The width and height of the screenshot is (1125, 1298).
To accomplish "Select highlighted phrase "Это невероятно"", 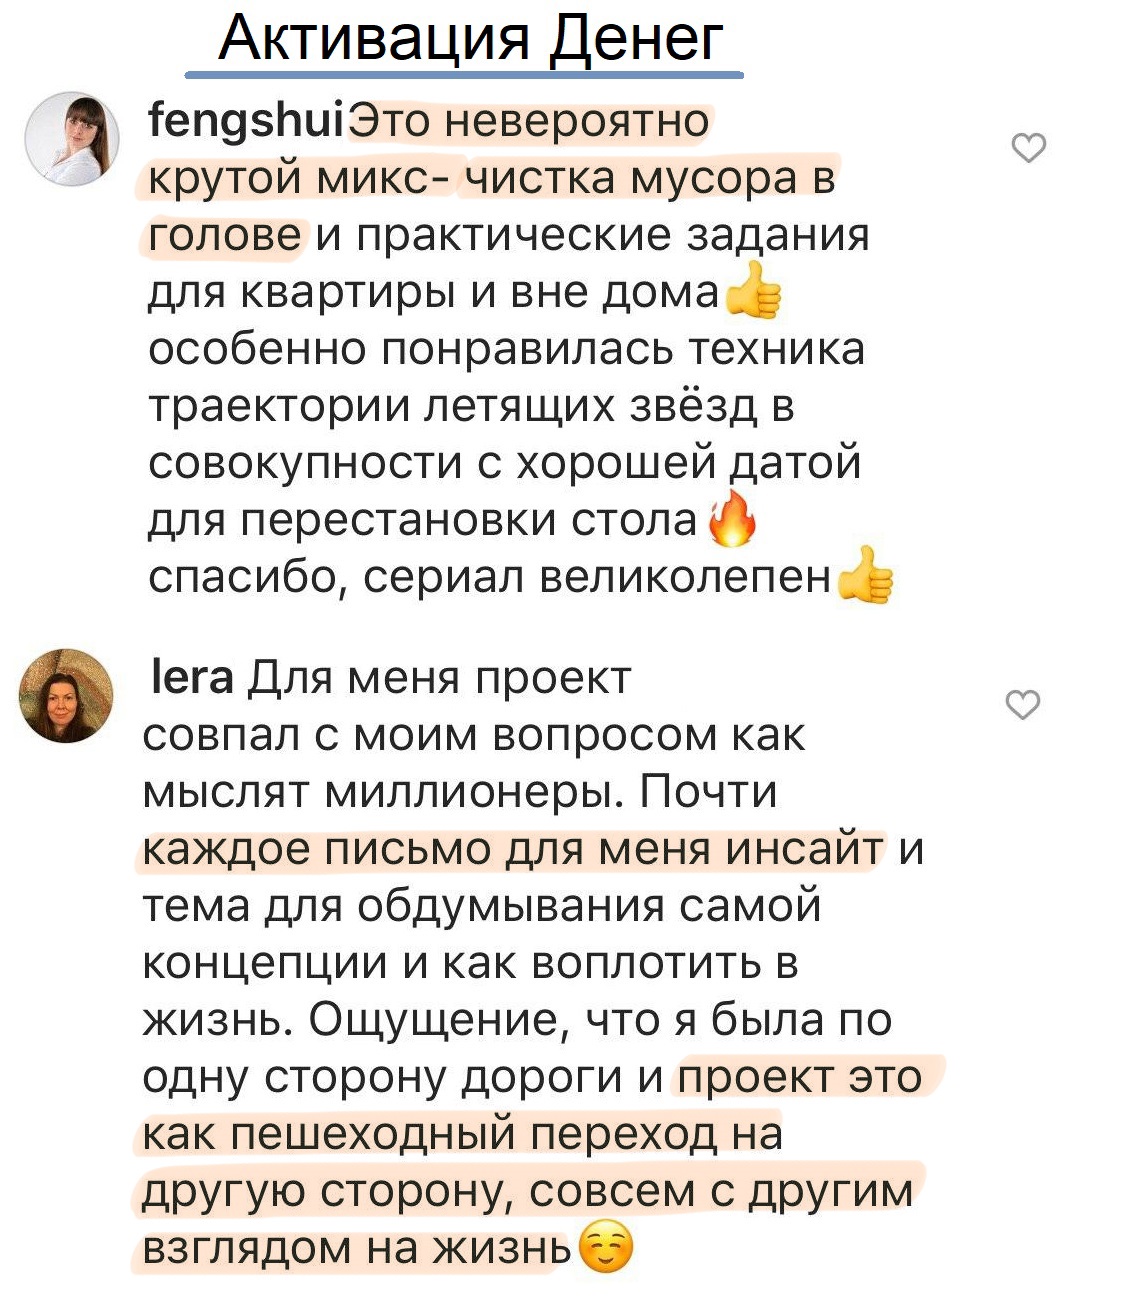I will pos(532,122).
